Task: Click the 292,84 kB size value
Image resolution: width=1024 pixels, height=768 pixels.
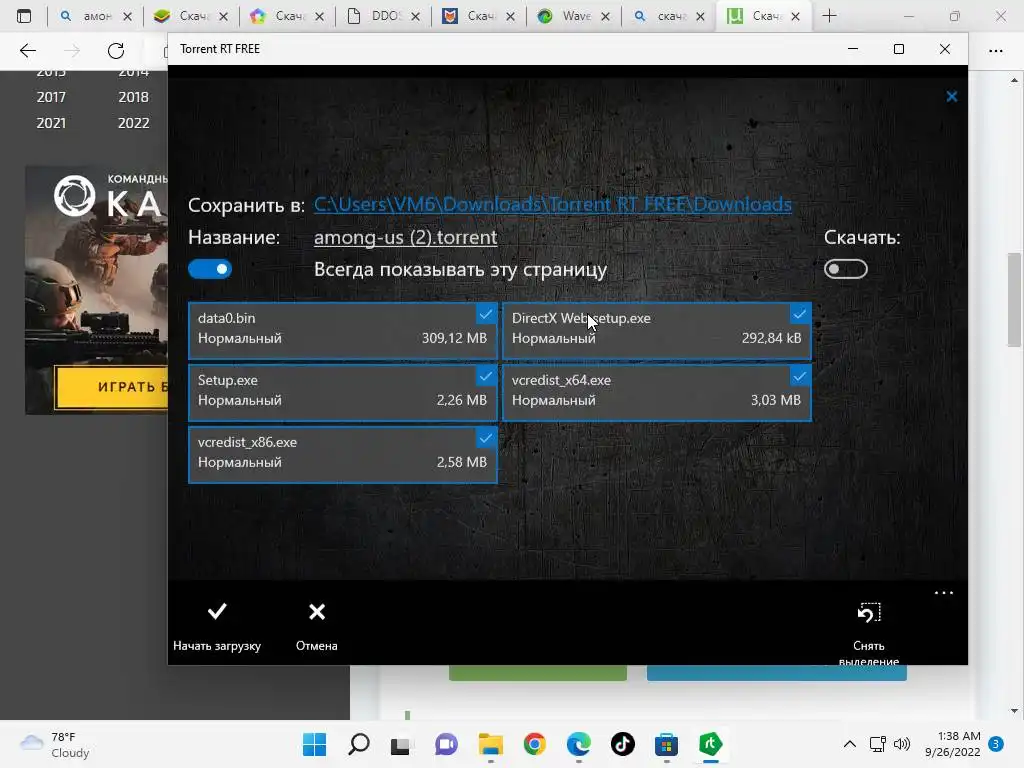Action: pyautogui.click(x=771, y=338)
